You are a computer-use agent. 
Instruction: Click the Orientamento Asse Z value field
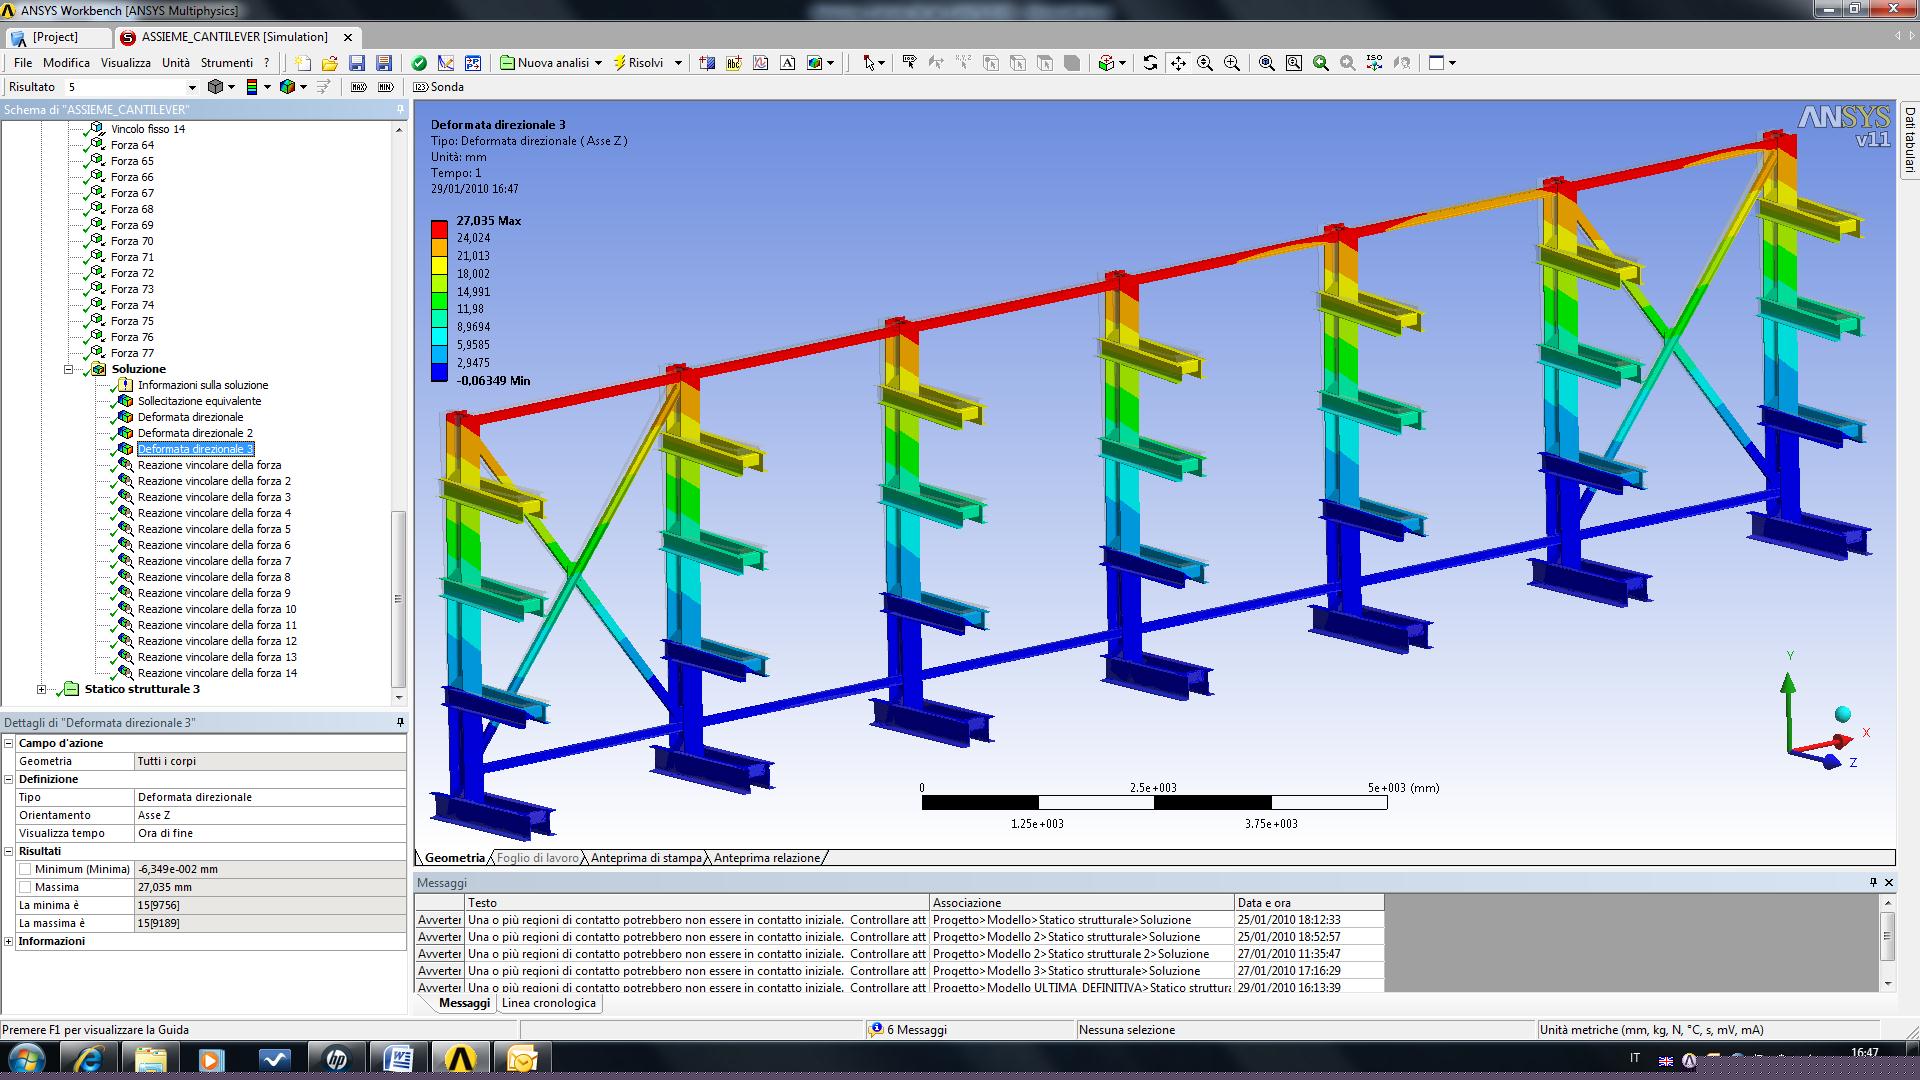(270, 815)
